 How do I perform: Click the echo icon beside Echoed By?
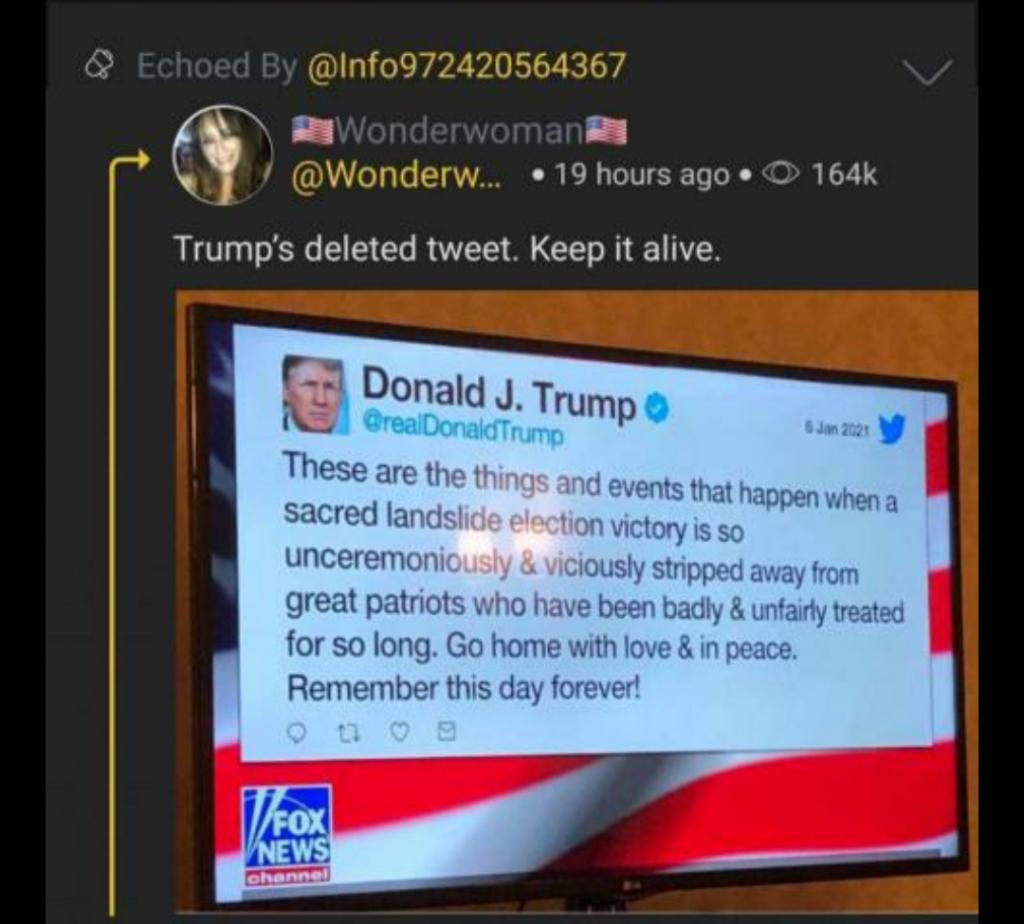tap(99, 65)
